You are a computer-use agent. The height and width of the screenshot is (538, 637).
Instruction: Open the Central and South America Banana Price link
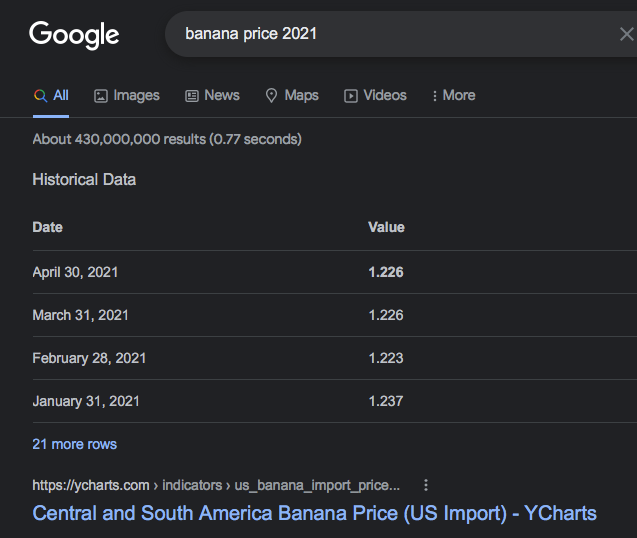[314, 513]
